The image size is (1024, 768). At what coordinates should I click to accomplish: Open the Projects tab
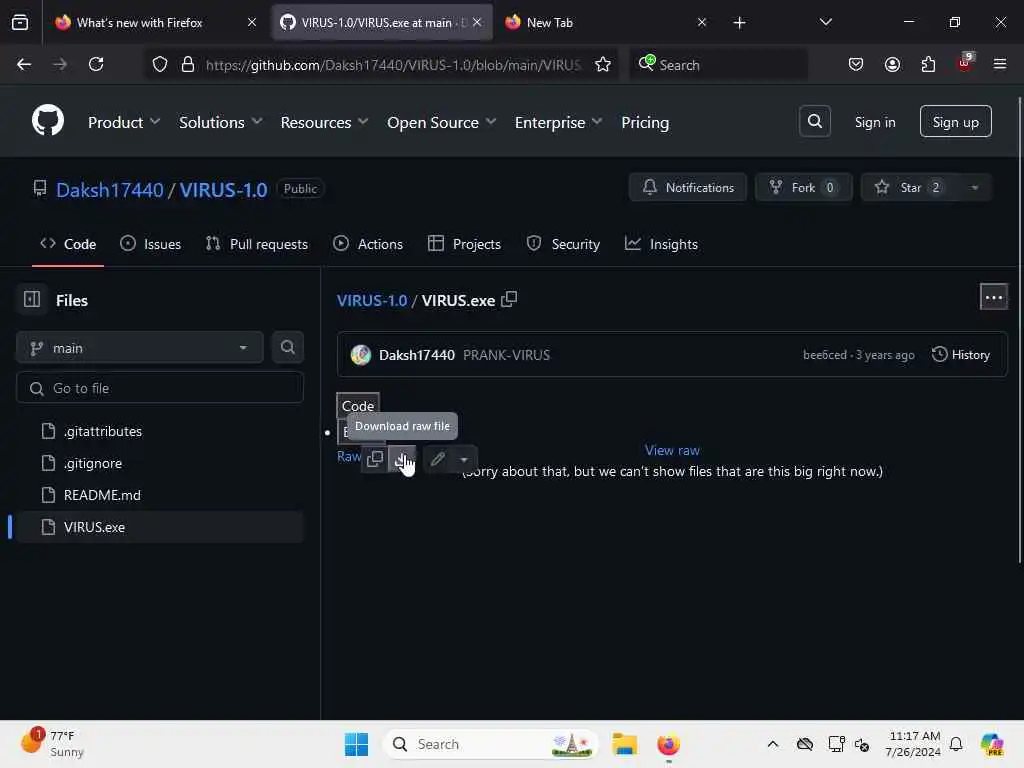coord(464,244)
